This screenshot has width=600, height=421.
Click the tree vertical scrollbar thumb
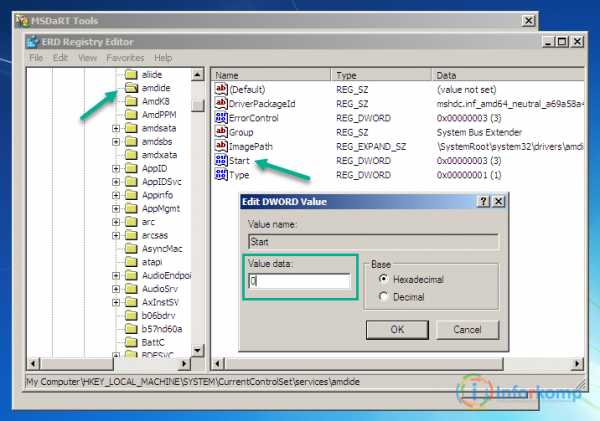point(197,105)
